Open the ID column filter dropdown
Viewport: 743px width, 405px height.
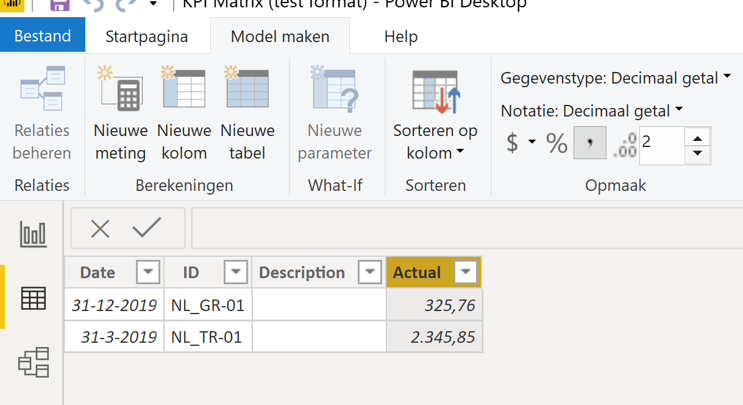(x=236, y=272)
